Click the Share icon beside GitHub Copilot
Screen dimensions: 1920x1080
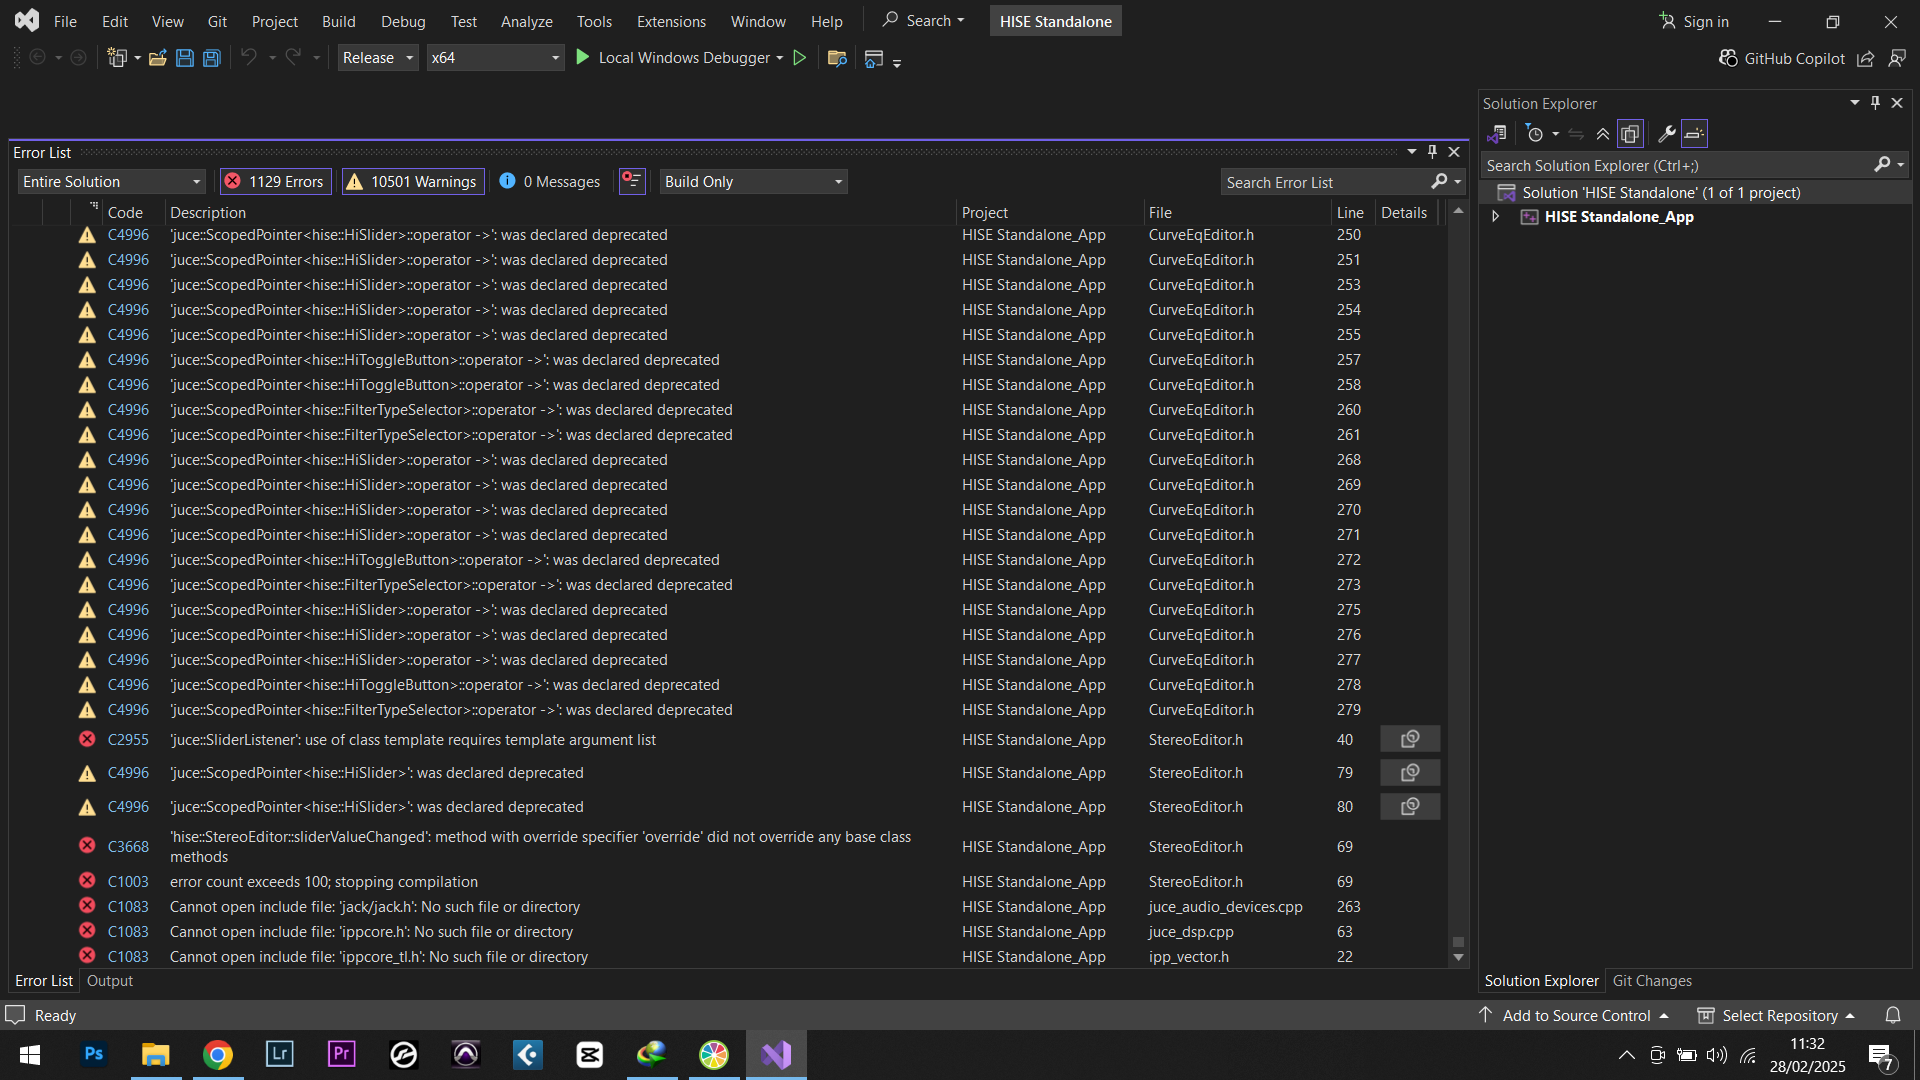1866,59
